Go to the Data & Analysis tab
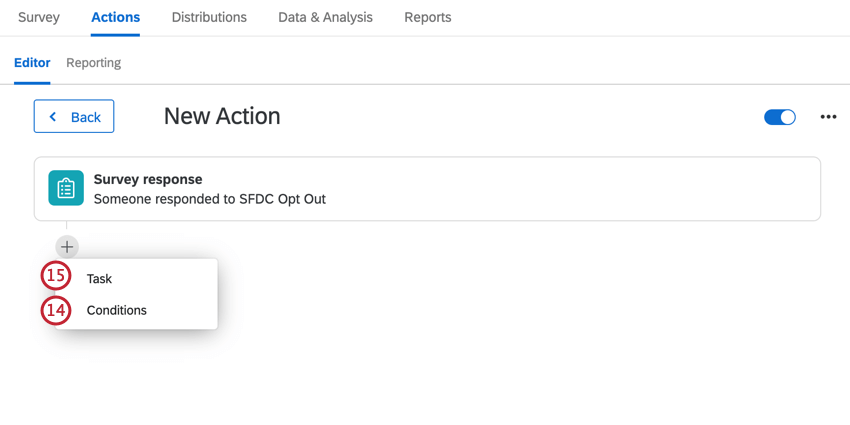The image size is (850, 425). (325, 17)
